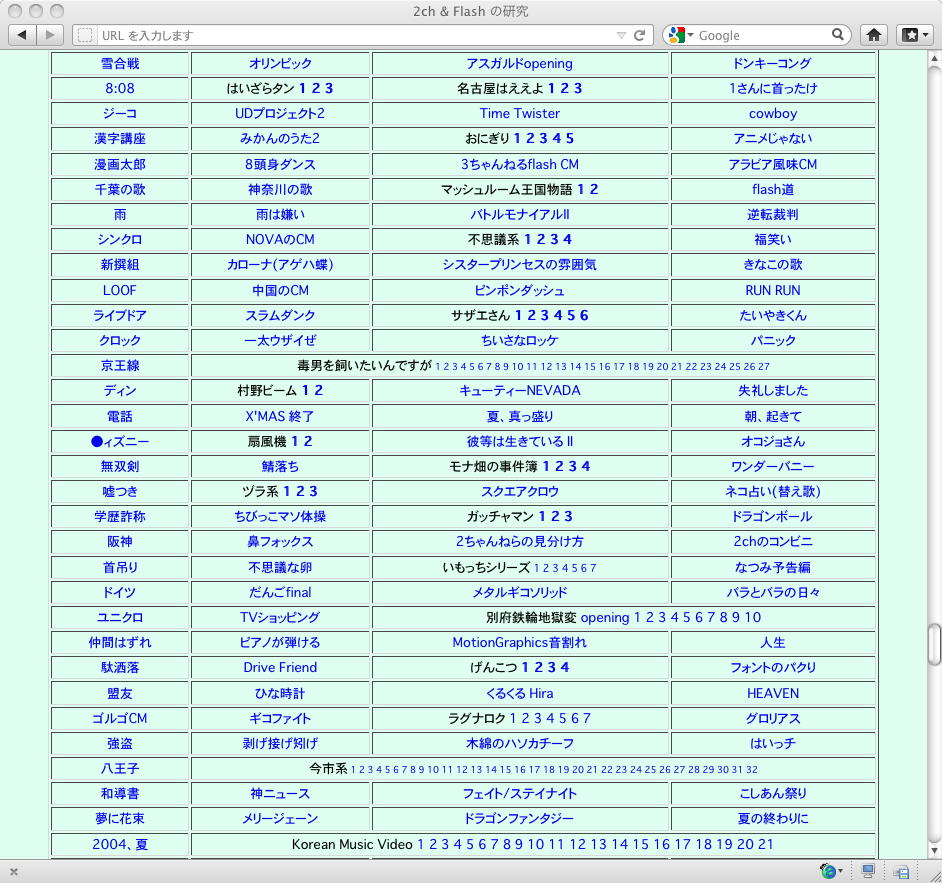Open the 8:08 link
Viewport: 942px width, 883px height.
coord(120,88)
